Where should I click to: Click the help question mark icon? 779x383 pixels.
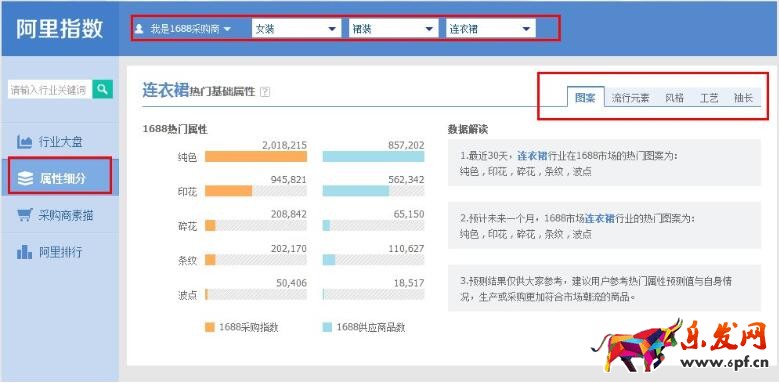point(265,91)
